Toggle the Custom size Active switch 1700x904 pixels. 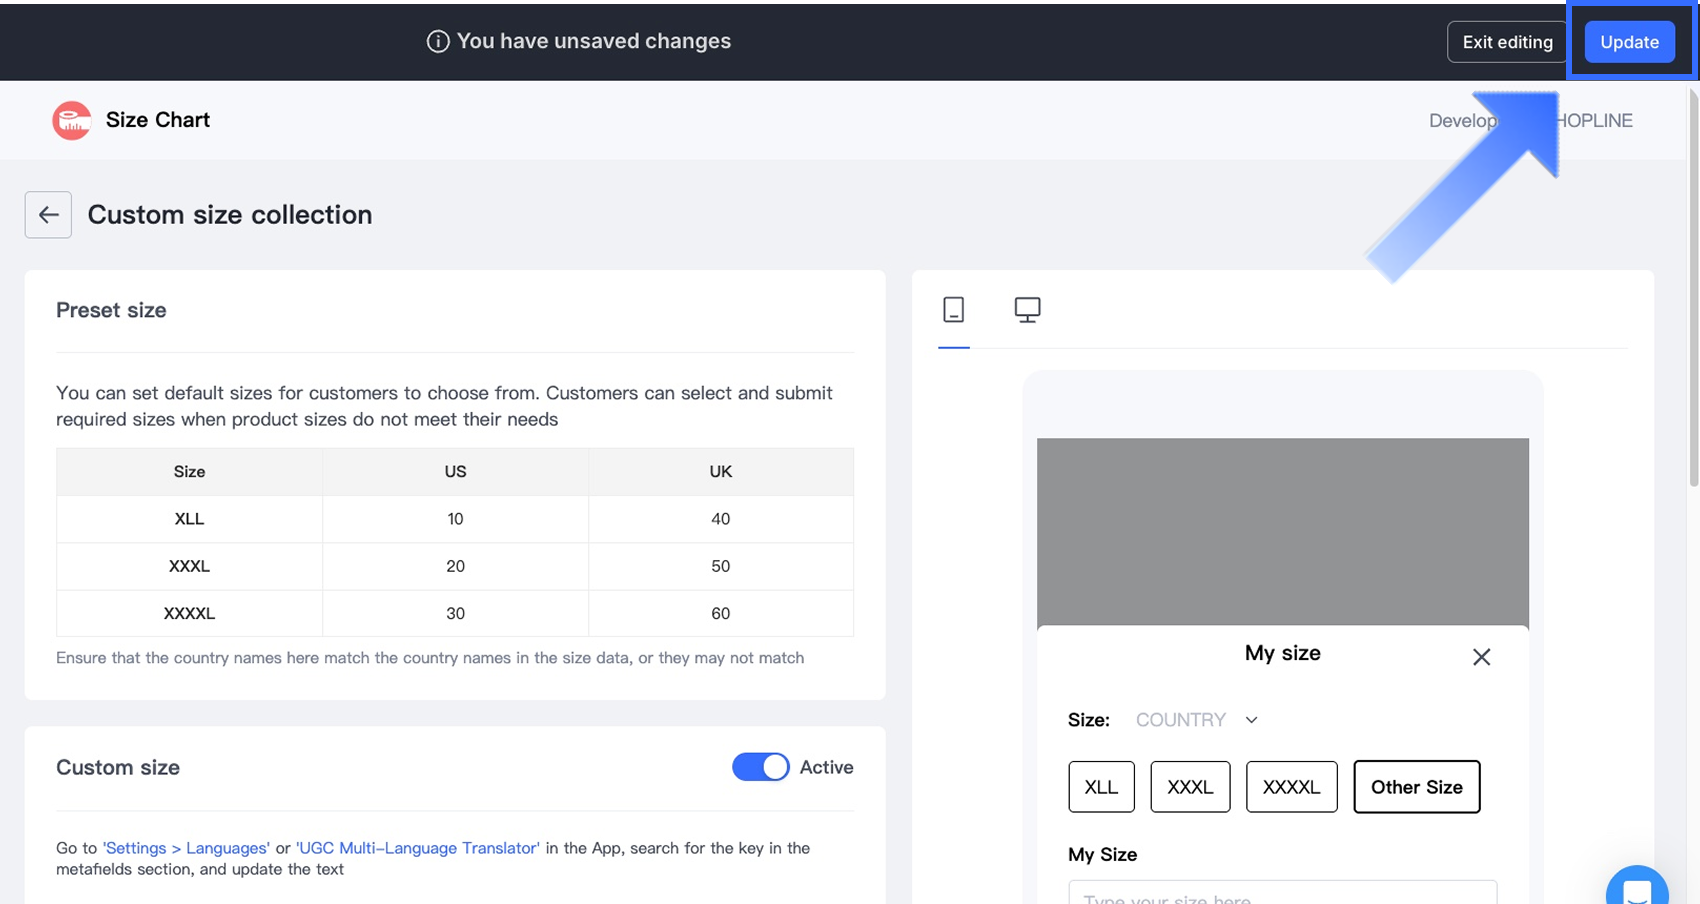pos(761,767)
